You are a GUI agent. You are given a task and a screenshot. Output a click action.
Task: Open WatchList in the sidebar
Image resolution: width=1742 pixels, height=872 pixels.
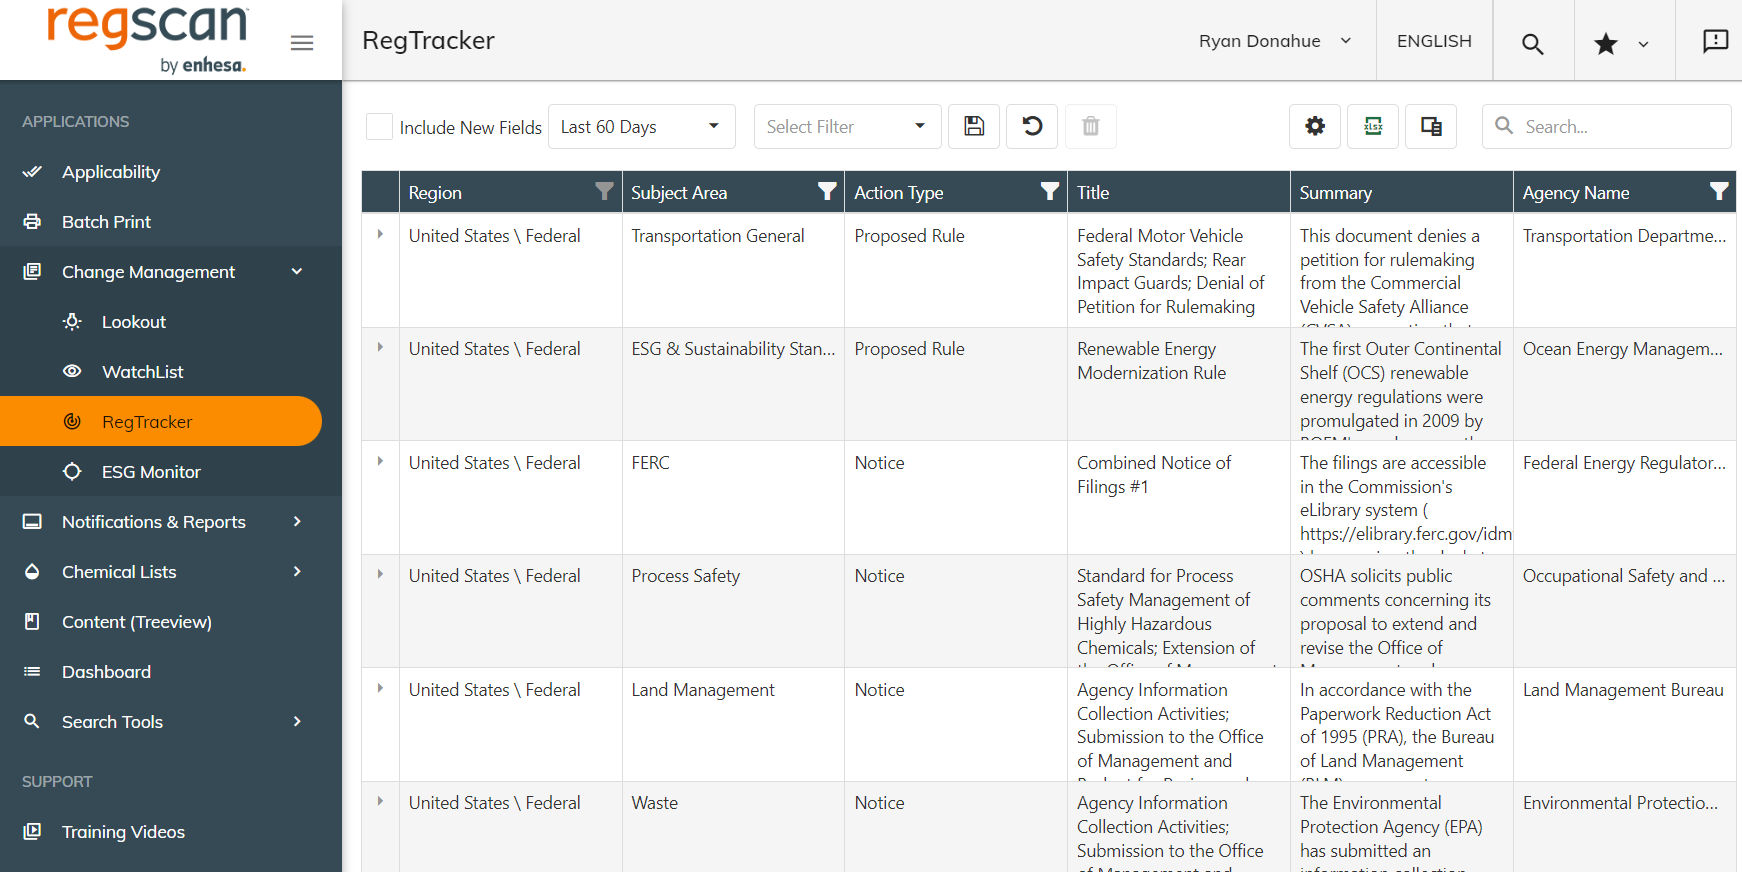[x=142, y=372]
